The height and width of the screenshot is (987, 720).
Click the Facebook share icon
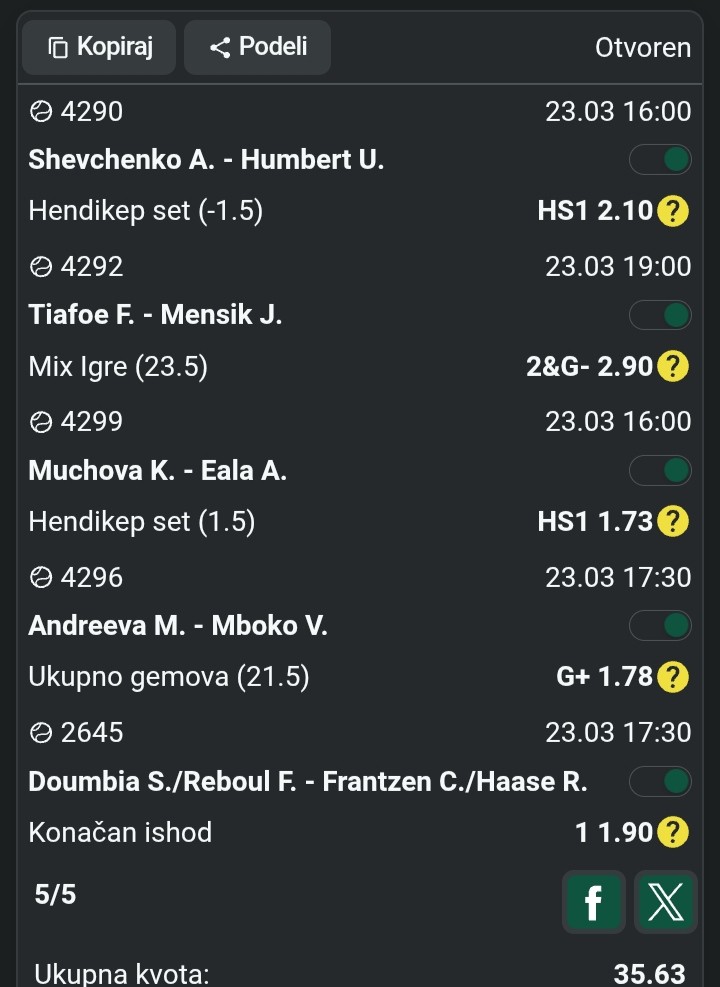click(593, 901)
